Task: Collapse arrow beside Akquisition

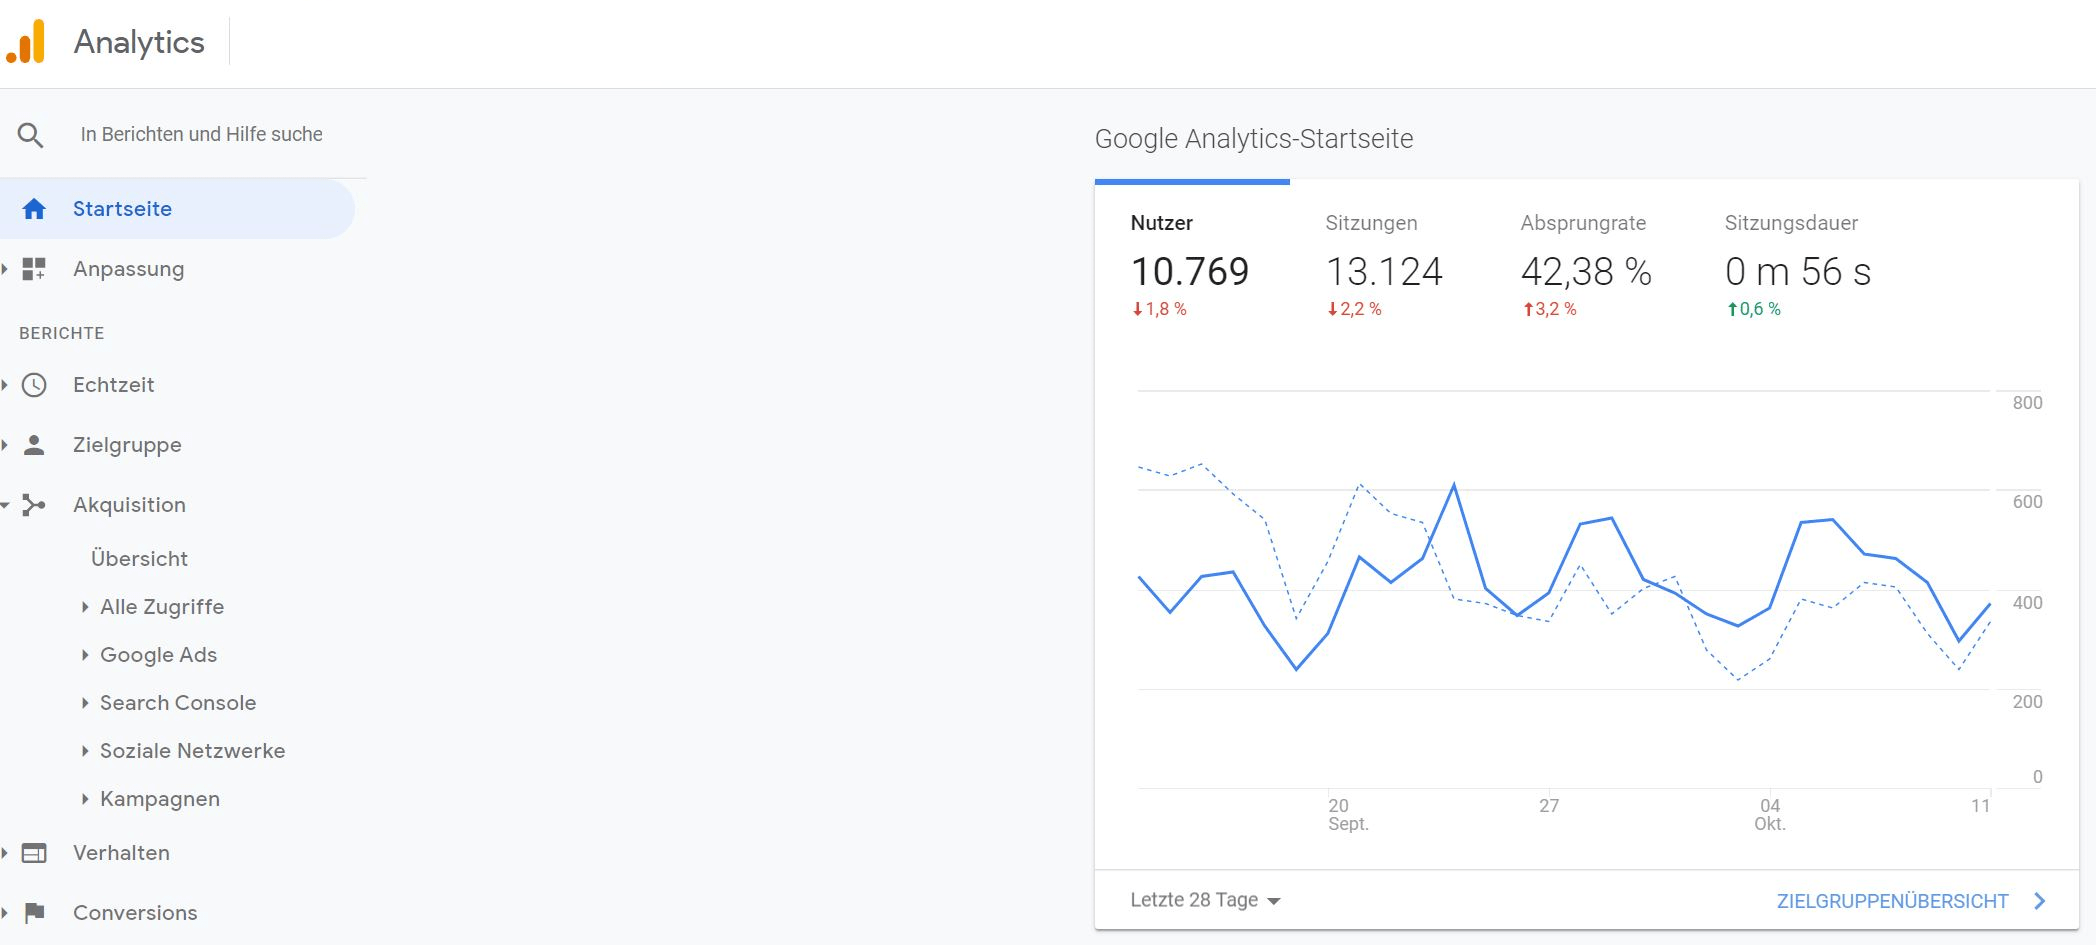Action: click(5, 505)
